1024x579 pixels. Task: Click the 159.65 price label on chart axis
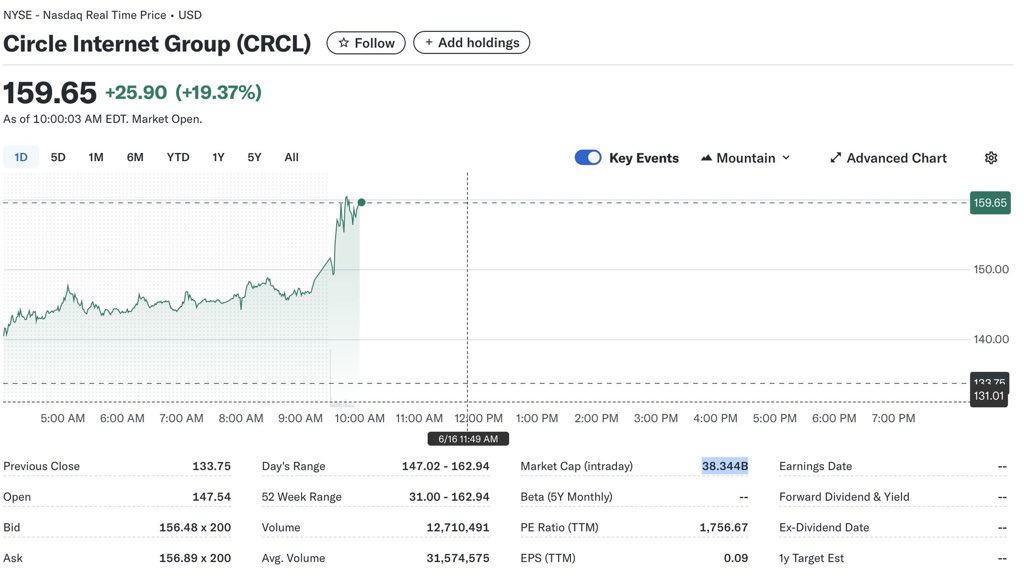pyautogui.click(x=990, y=203)
